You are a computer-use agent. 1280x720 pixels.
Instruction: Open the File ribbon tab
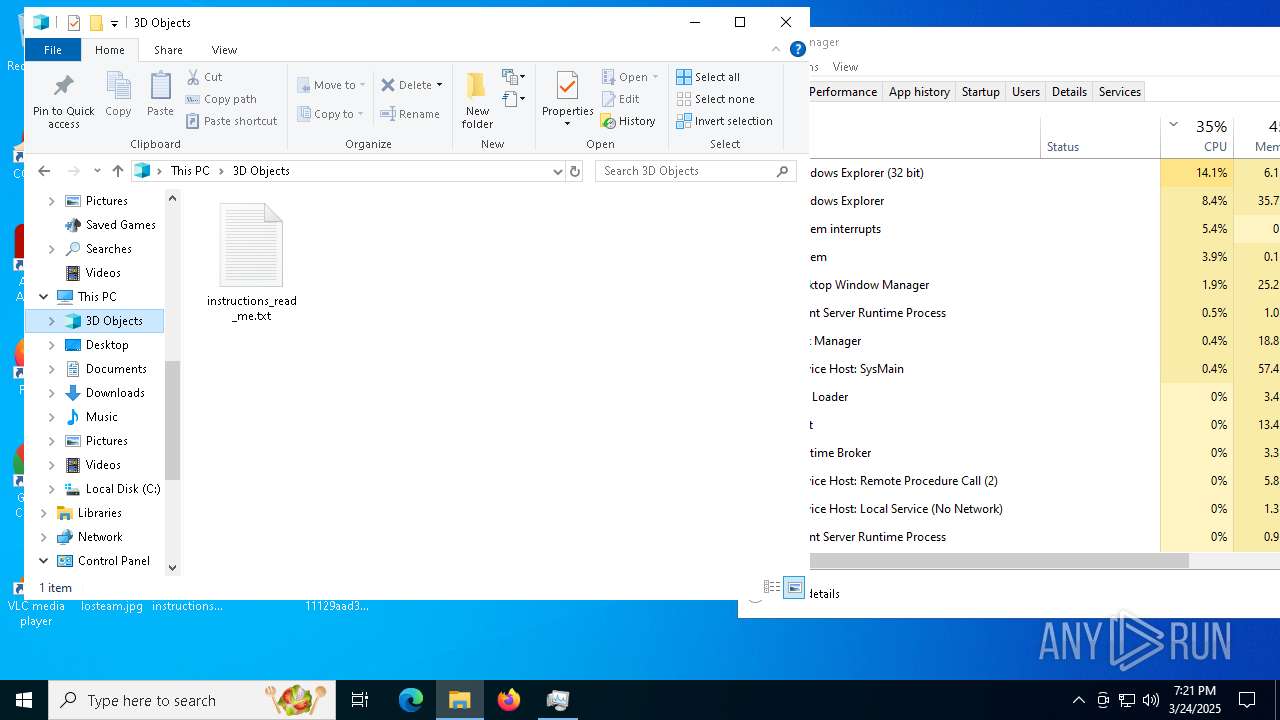tap(53, 50)
